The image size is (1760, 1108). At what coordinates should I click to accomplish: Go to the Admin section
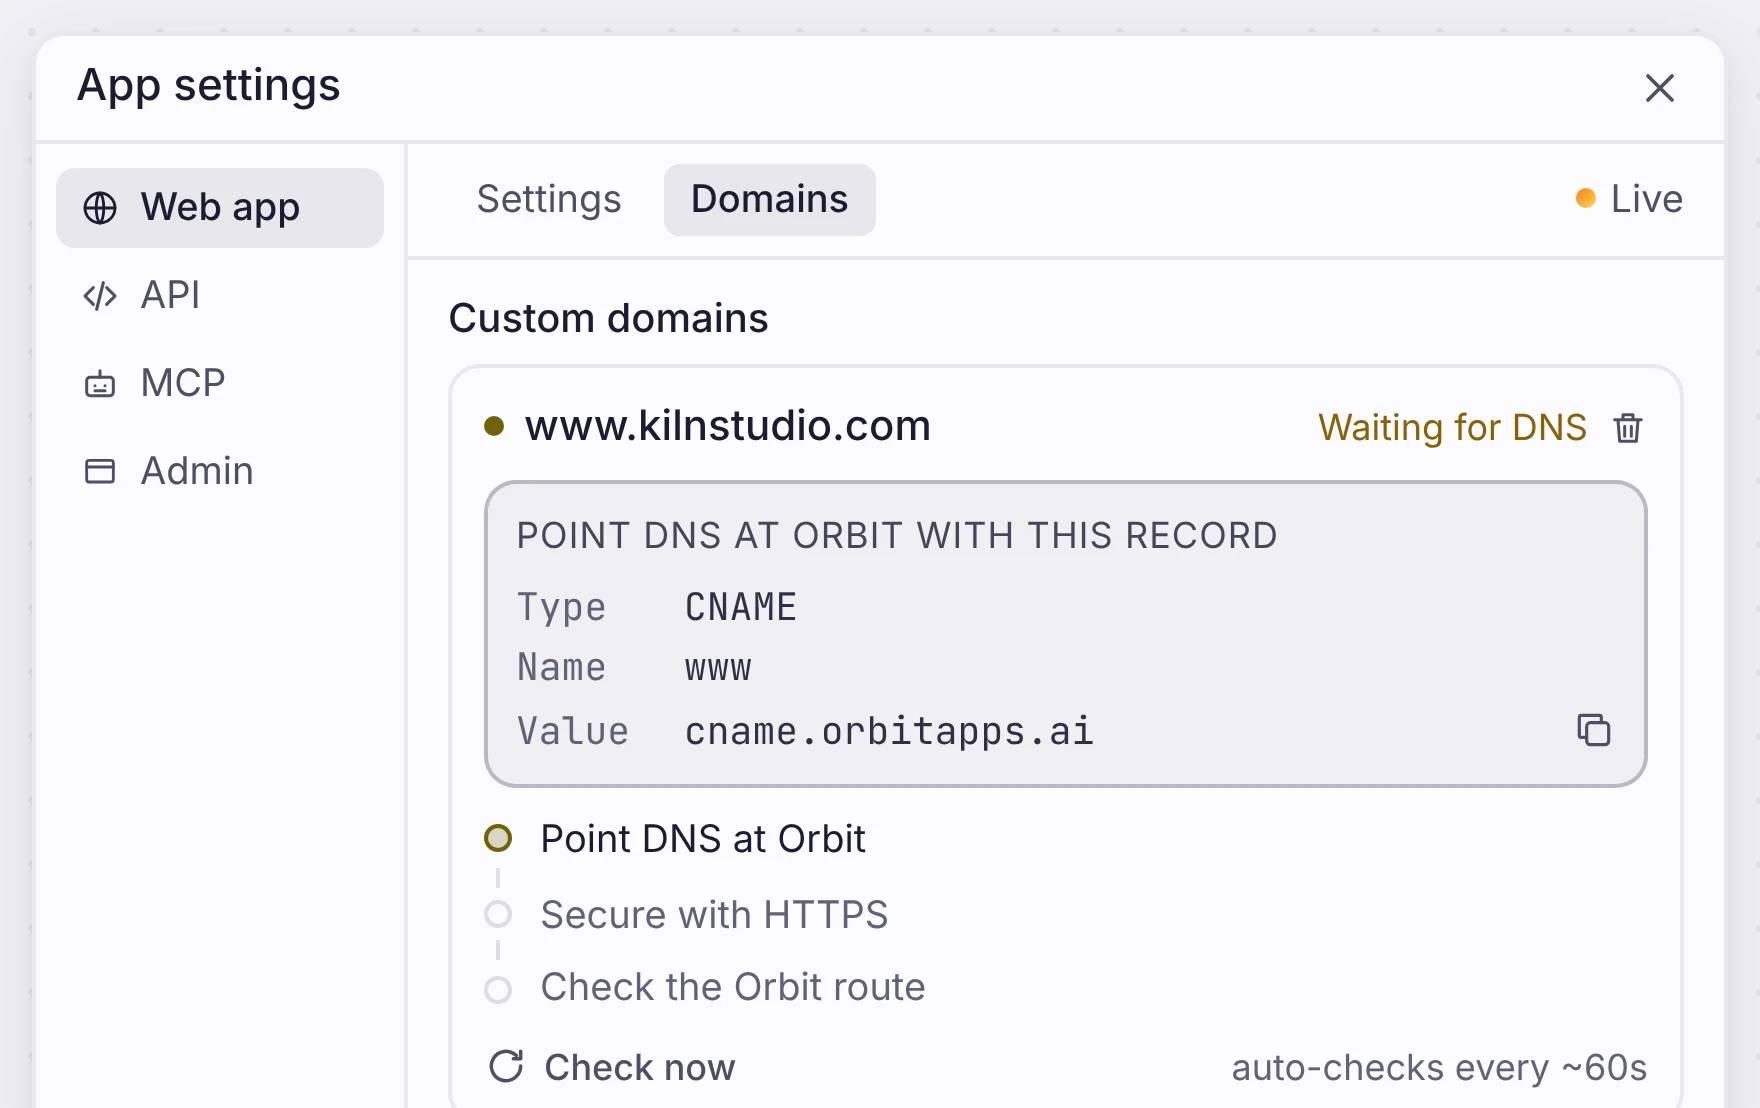(x=220, y=471)
